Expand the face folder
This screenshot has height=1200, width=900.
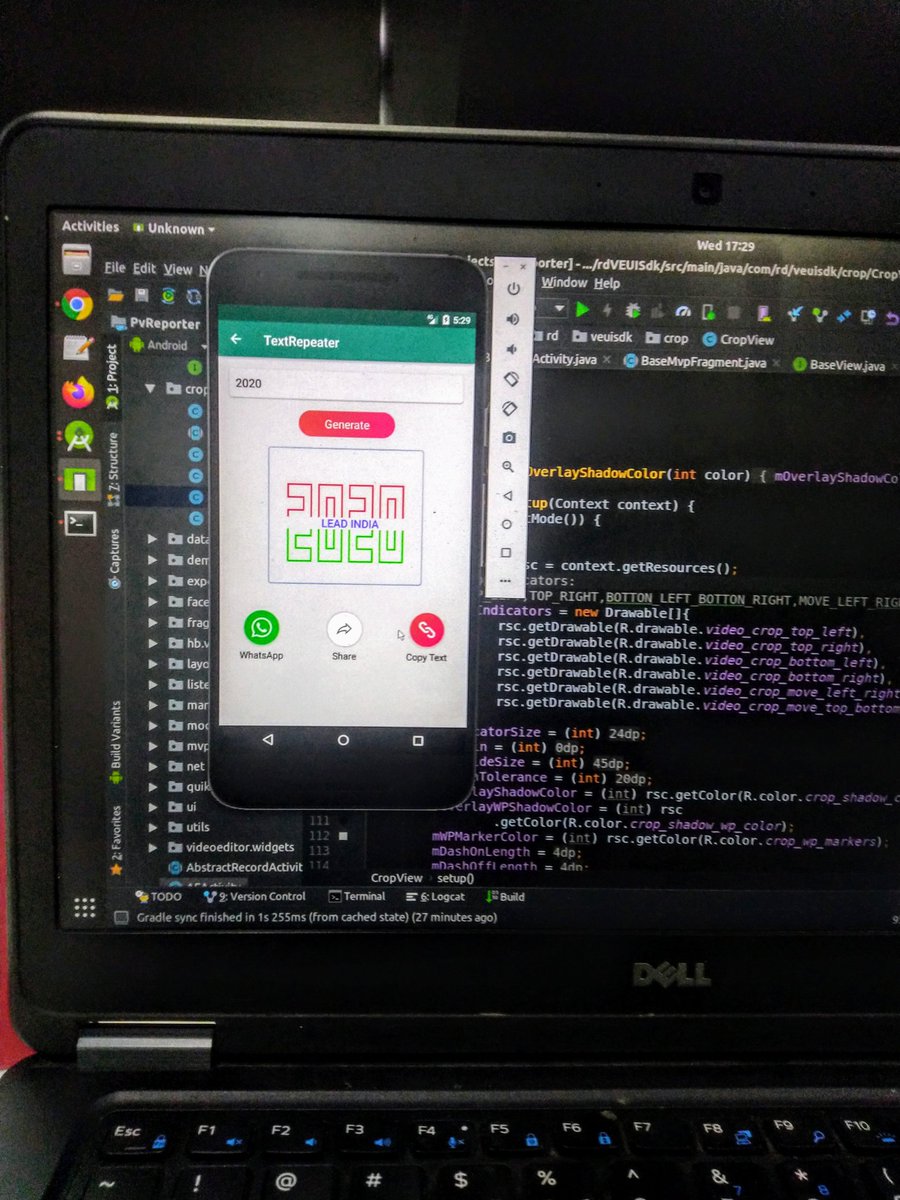tap(153, 602)
